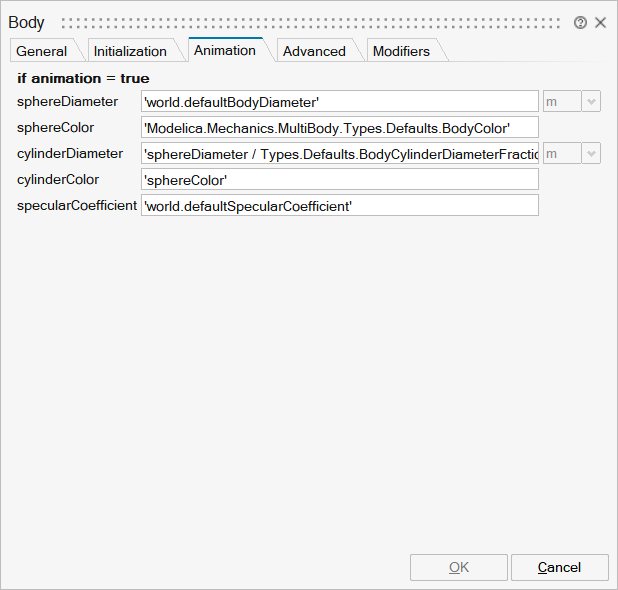This screenshot has height=590, width=618.
Task: Close the Body dialog with X
Action: (600, 22)
